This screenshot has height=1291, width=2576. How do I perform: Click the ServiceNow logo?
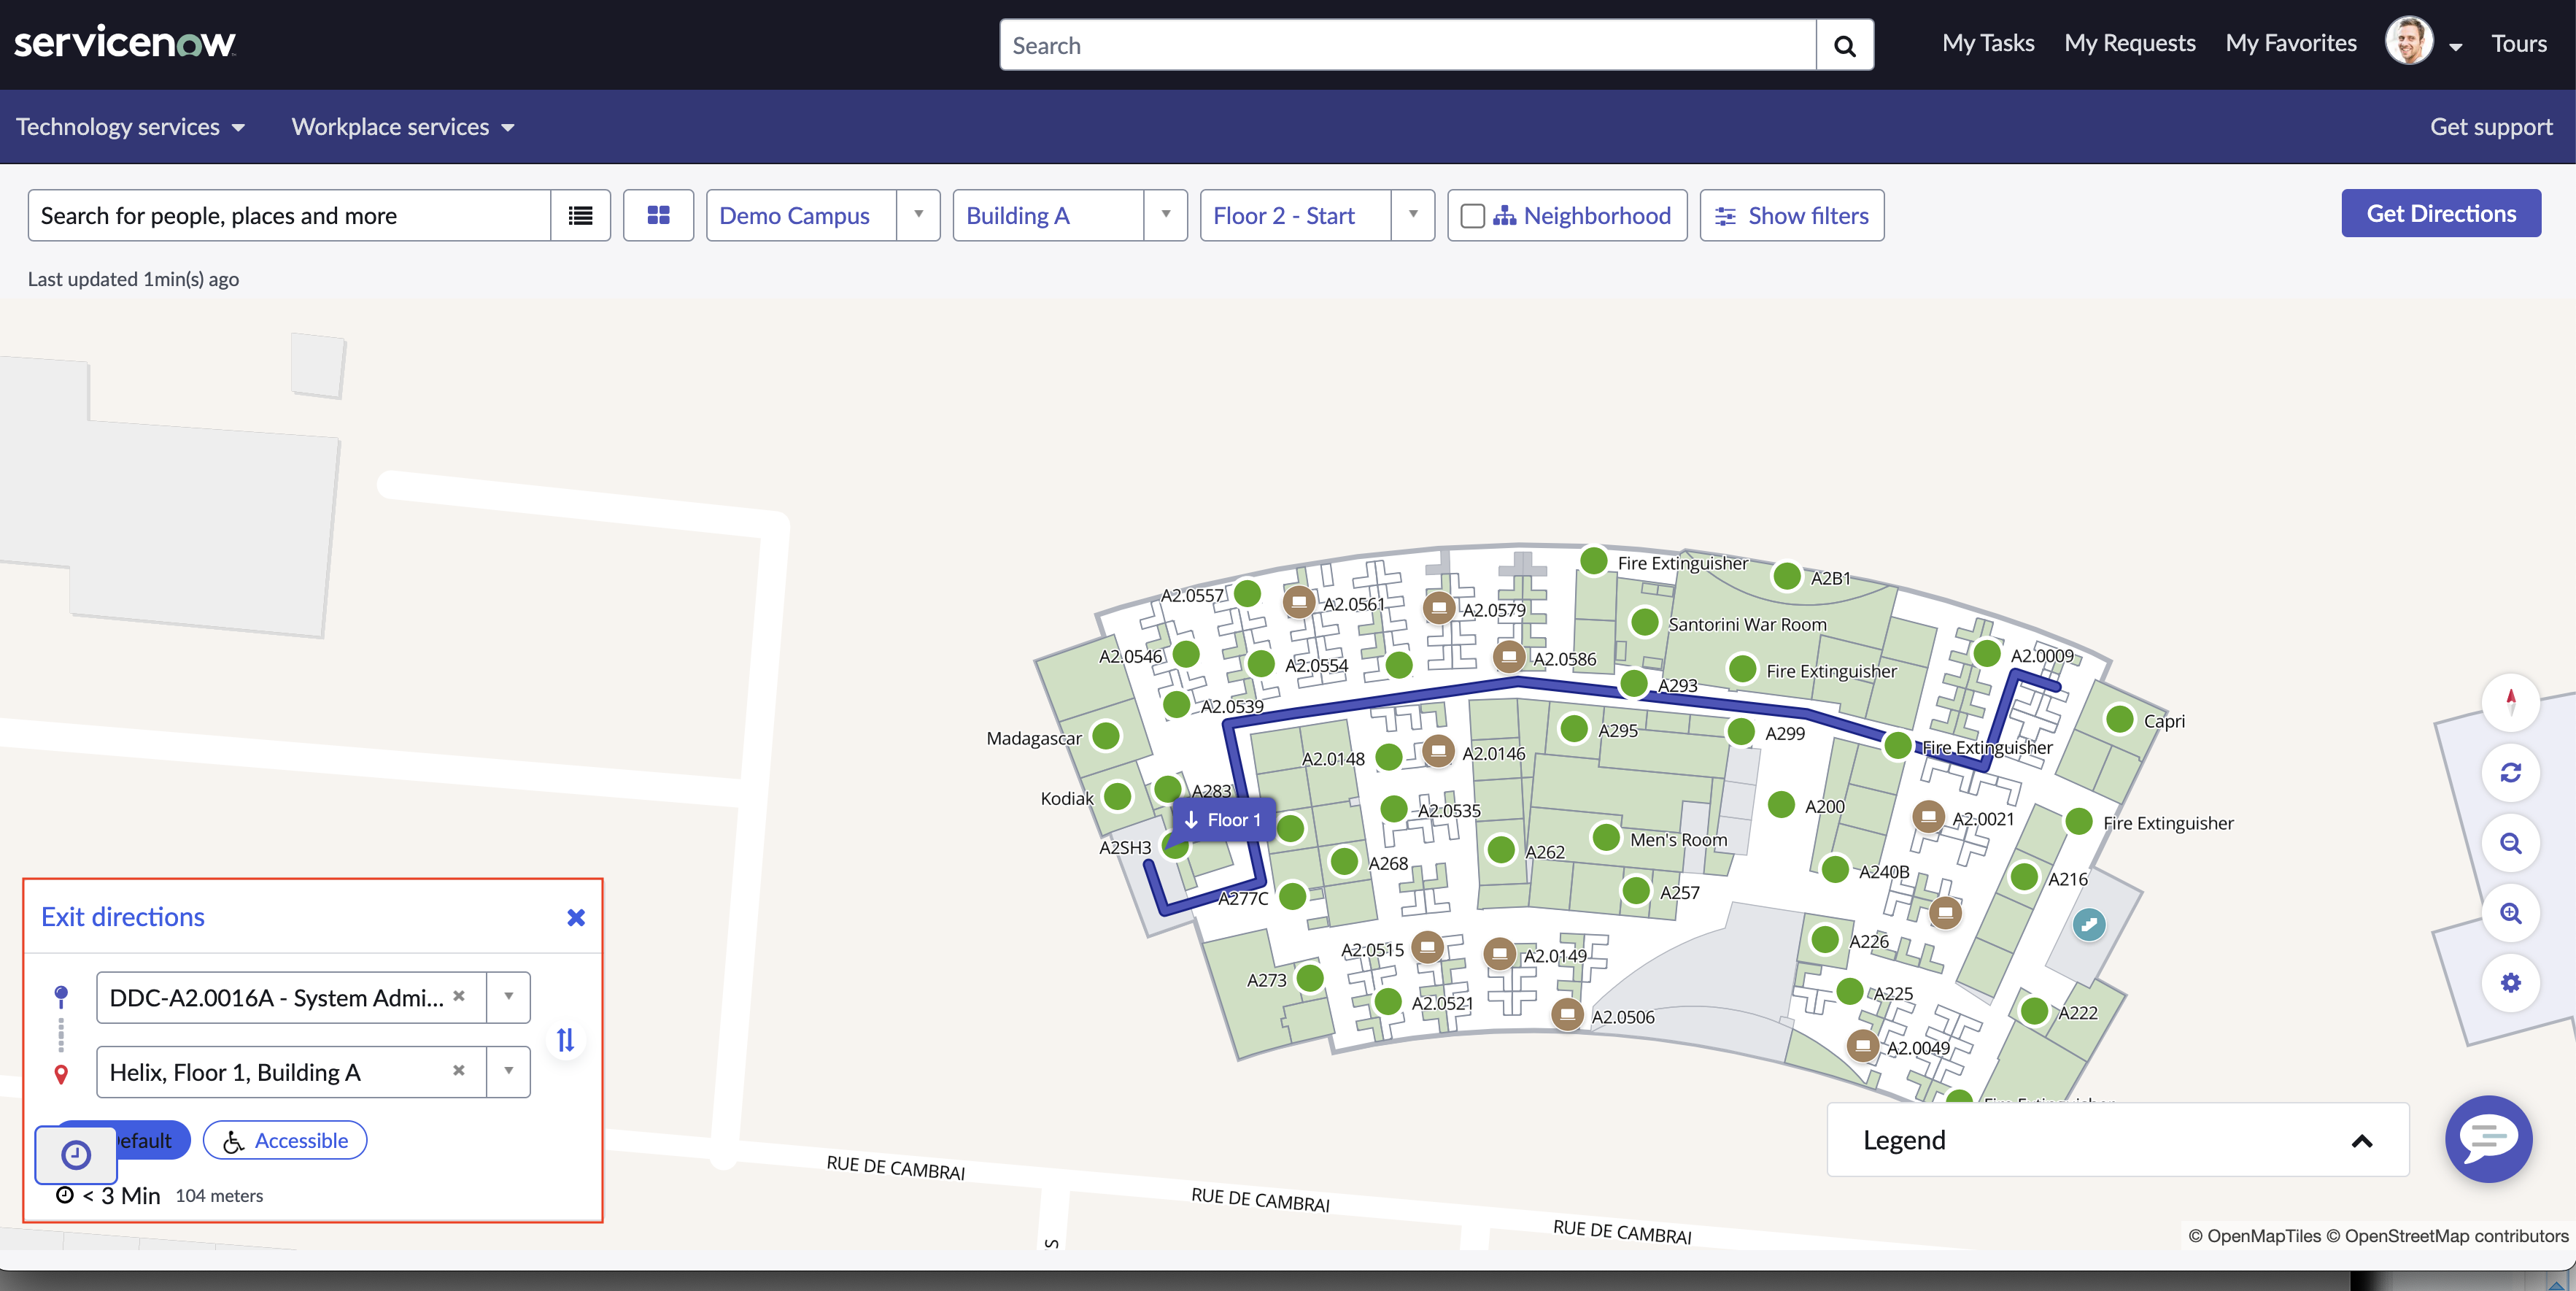125,43
